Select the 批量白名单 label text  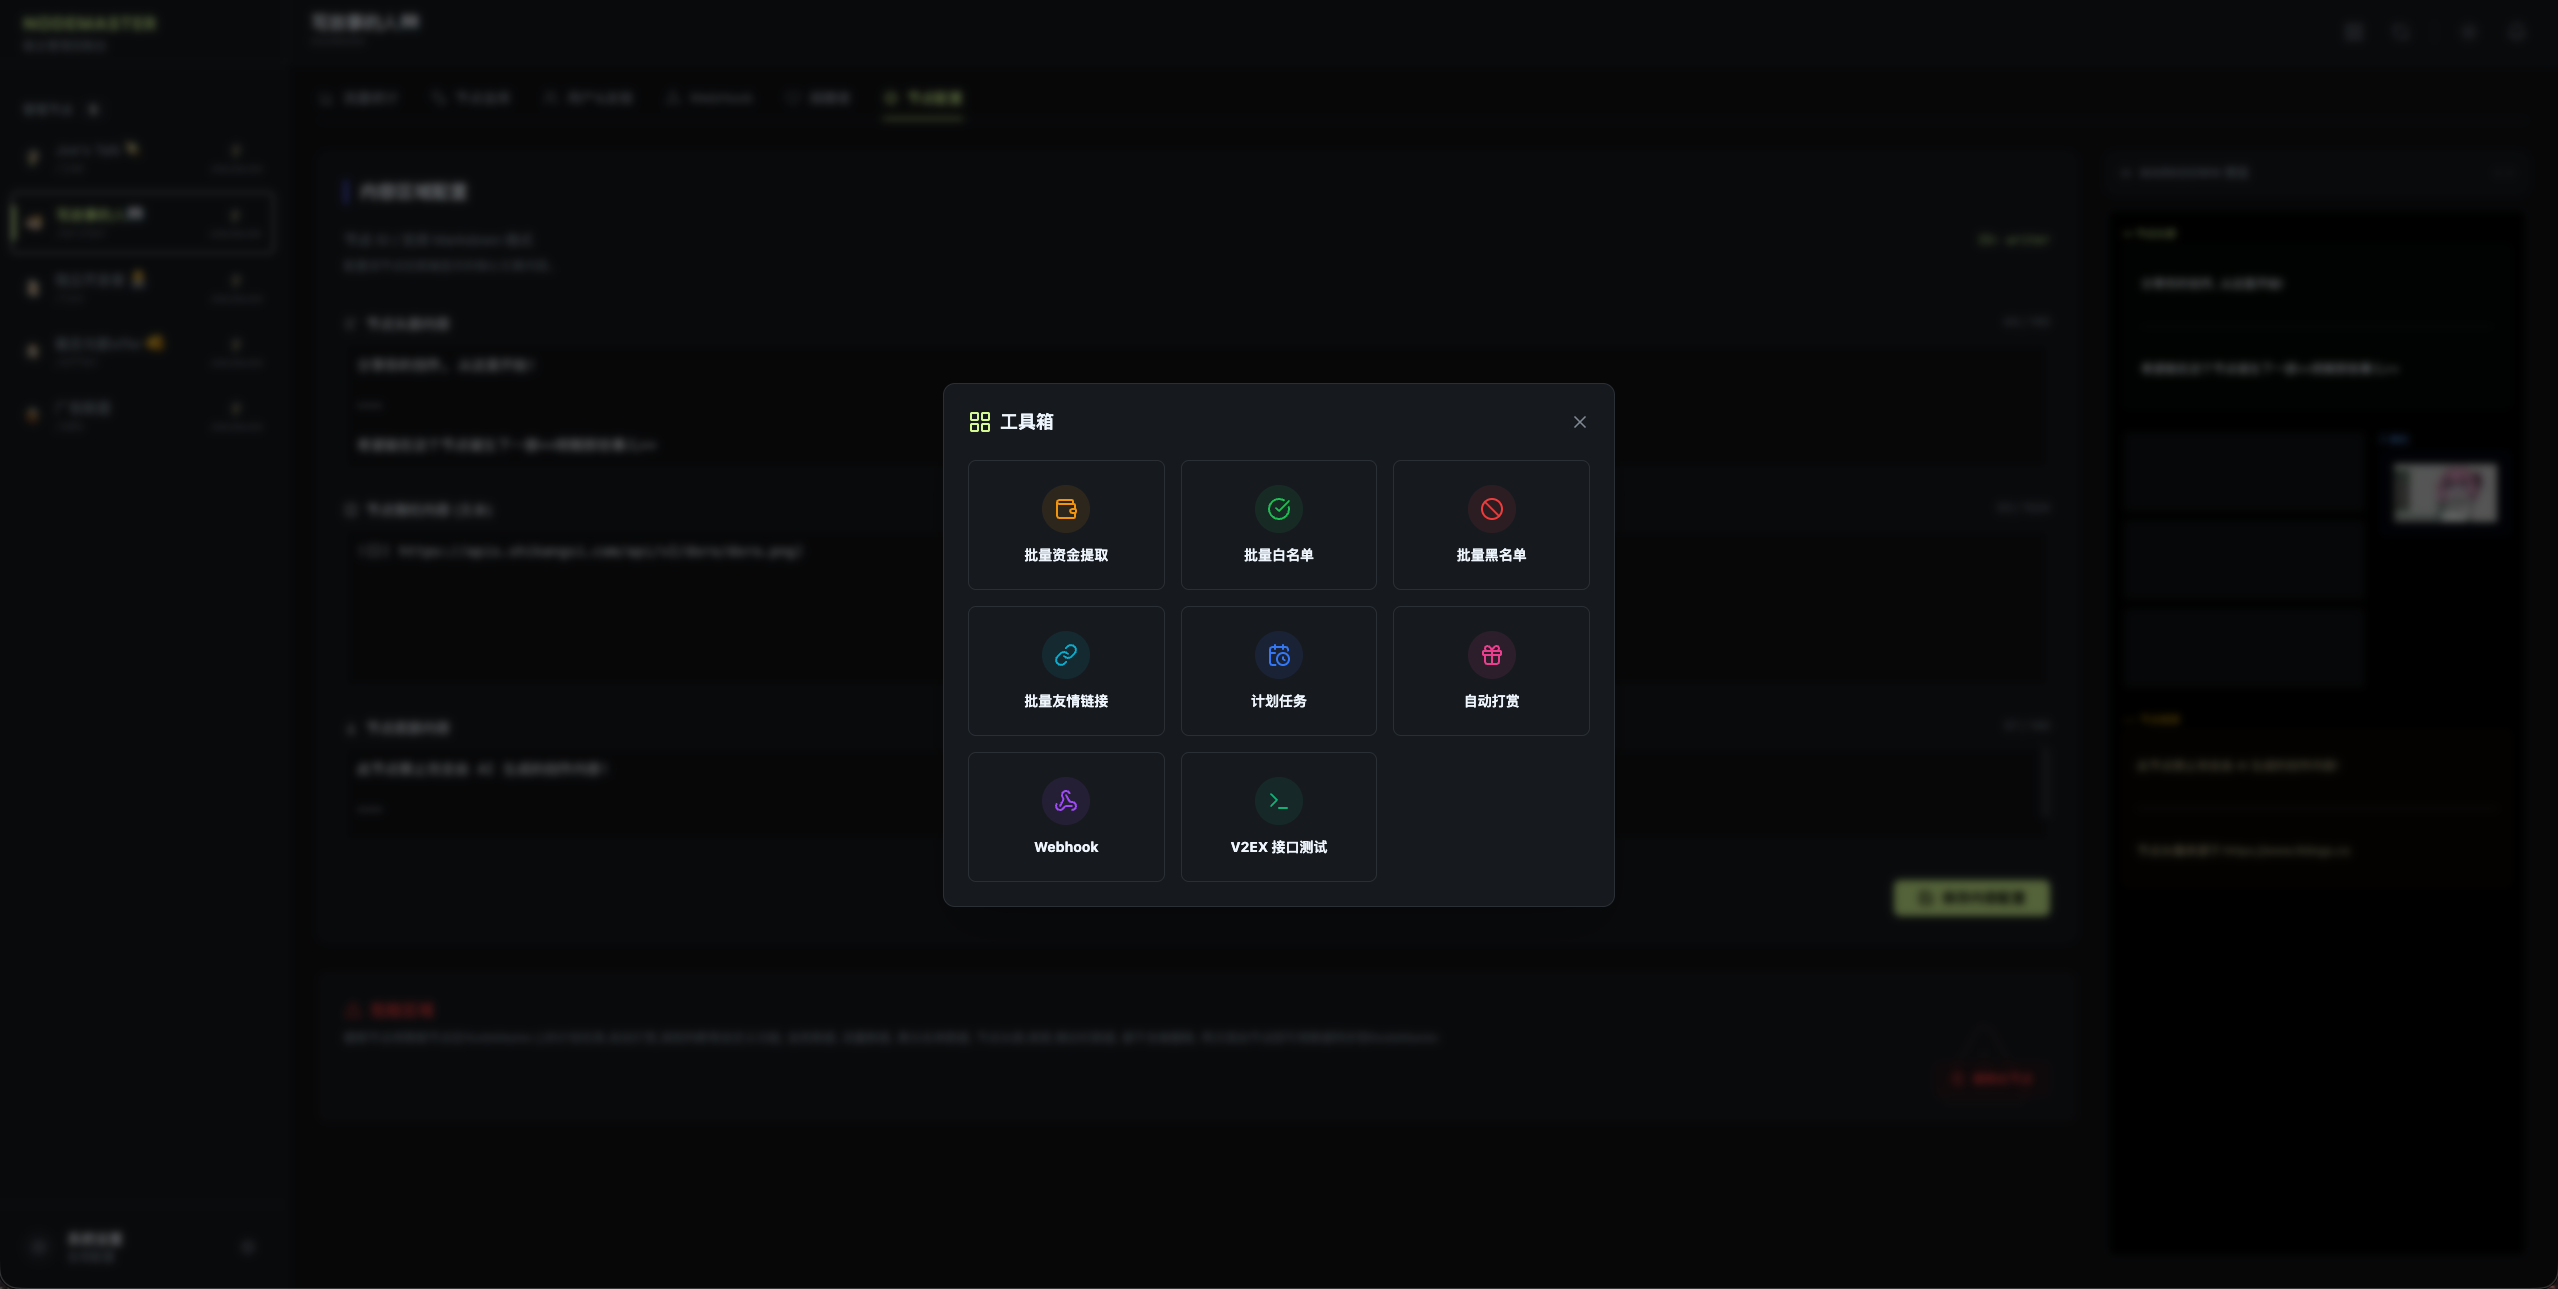1278,555
